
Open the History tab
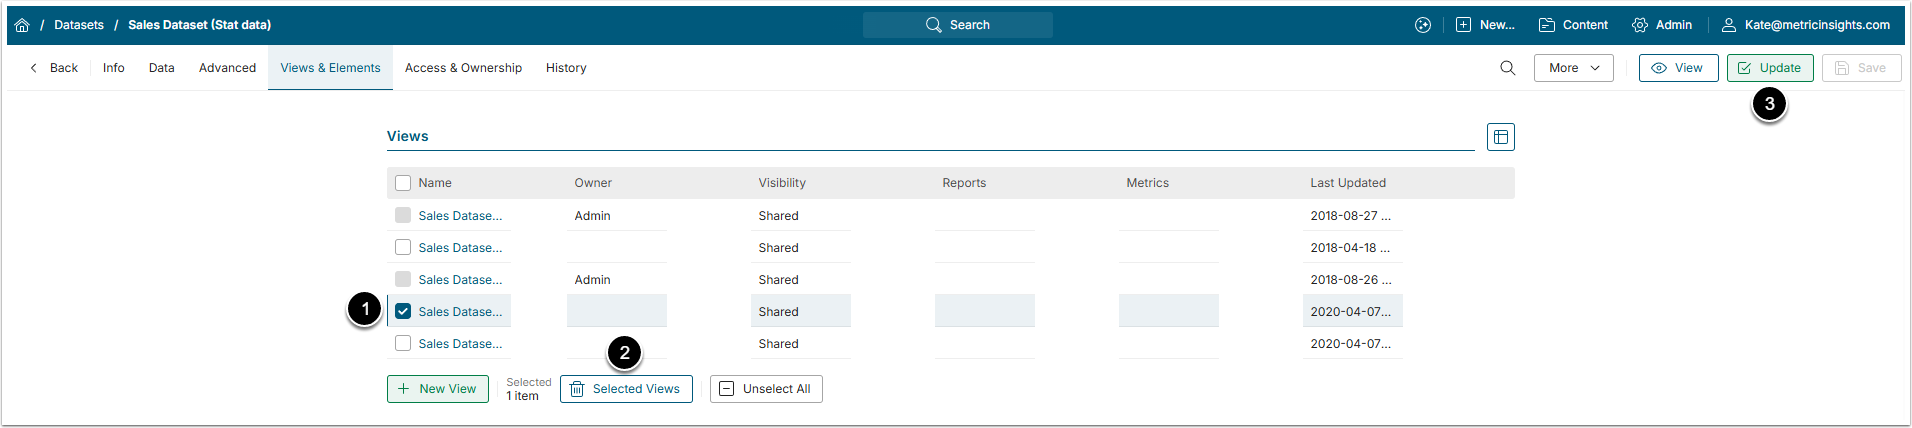point(566,68)
